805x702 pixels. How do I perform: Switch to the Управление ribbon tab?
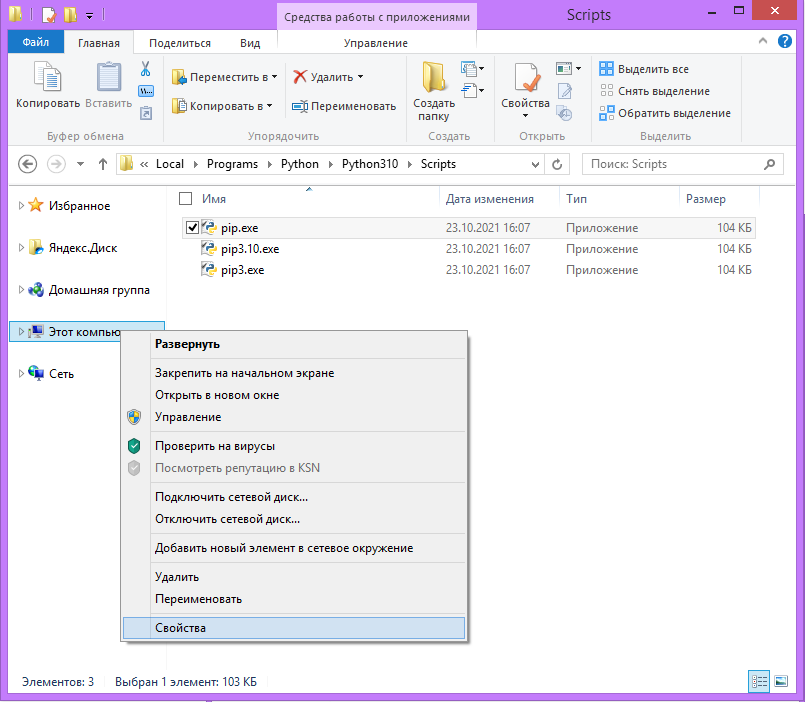pos(376,43)
